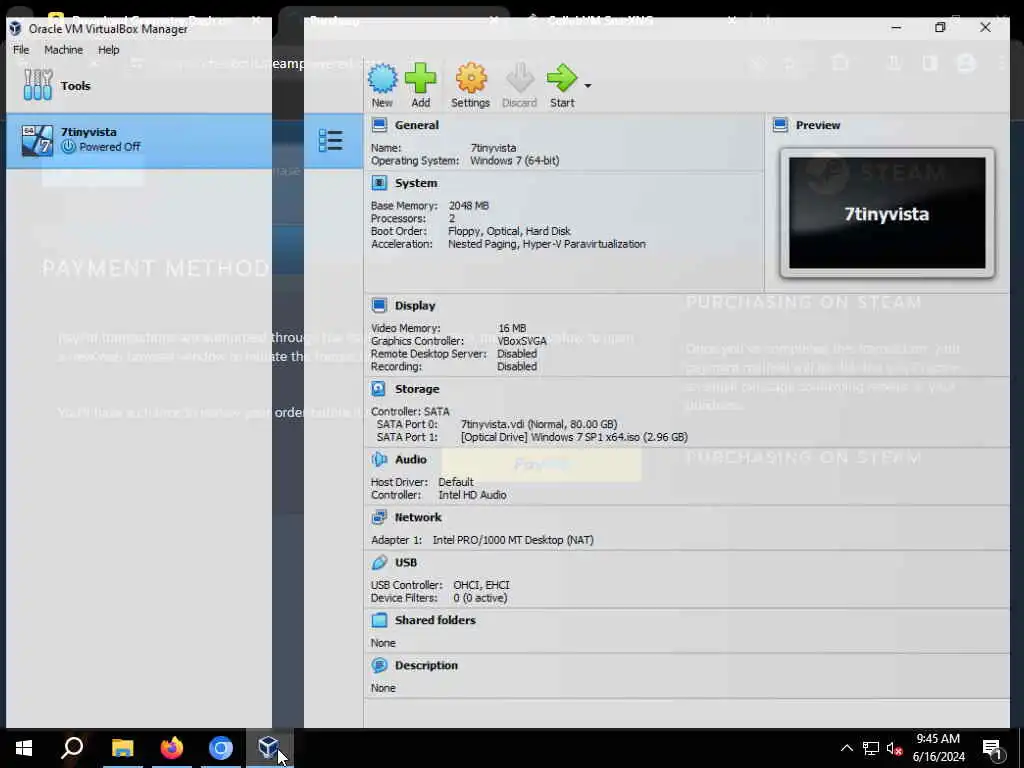
Task: Open the File menu
Action: (x=21, y=50)
